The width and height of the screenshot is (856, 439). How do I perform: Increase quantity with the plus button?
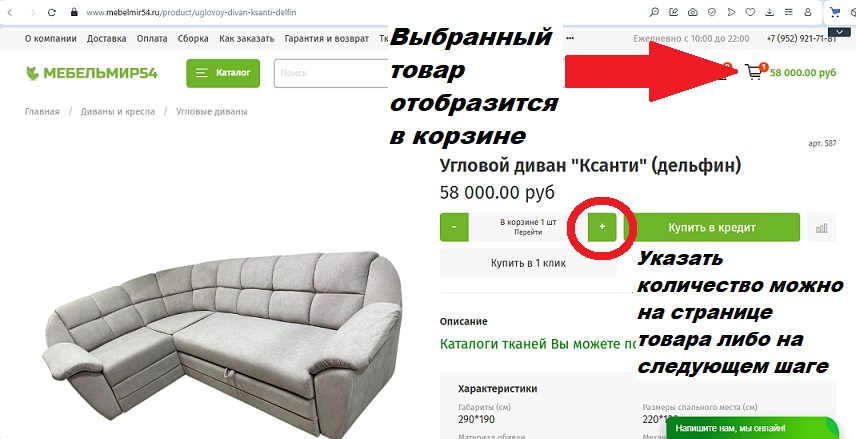click(602, 227)
